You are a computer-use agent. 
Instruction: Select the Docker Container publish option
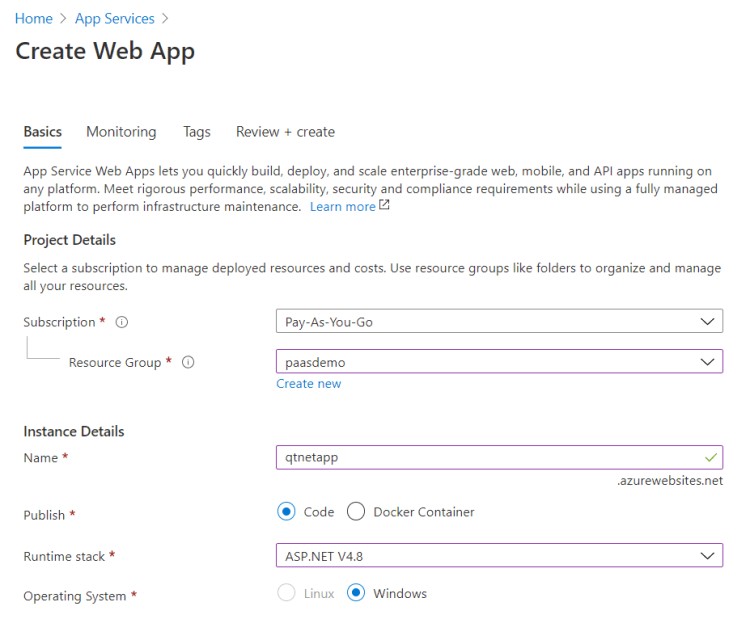pyautogui.click(x=356, y=512)
